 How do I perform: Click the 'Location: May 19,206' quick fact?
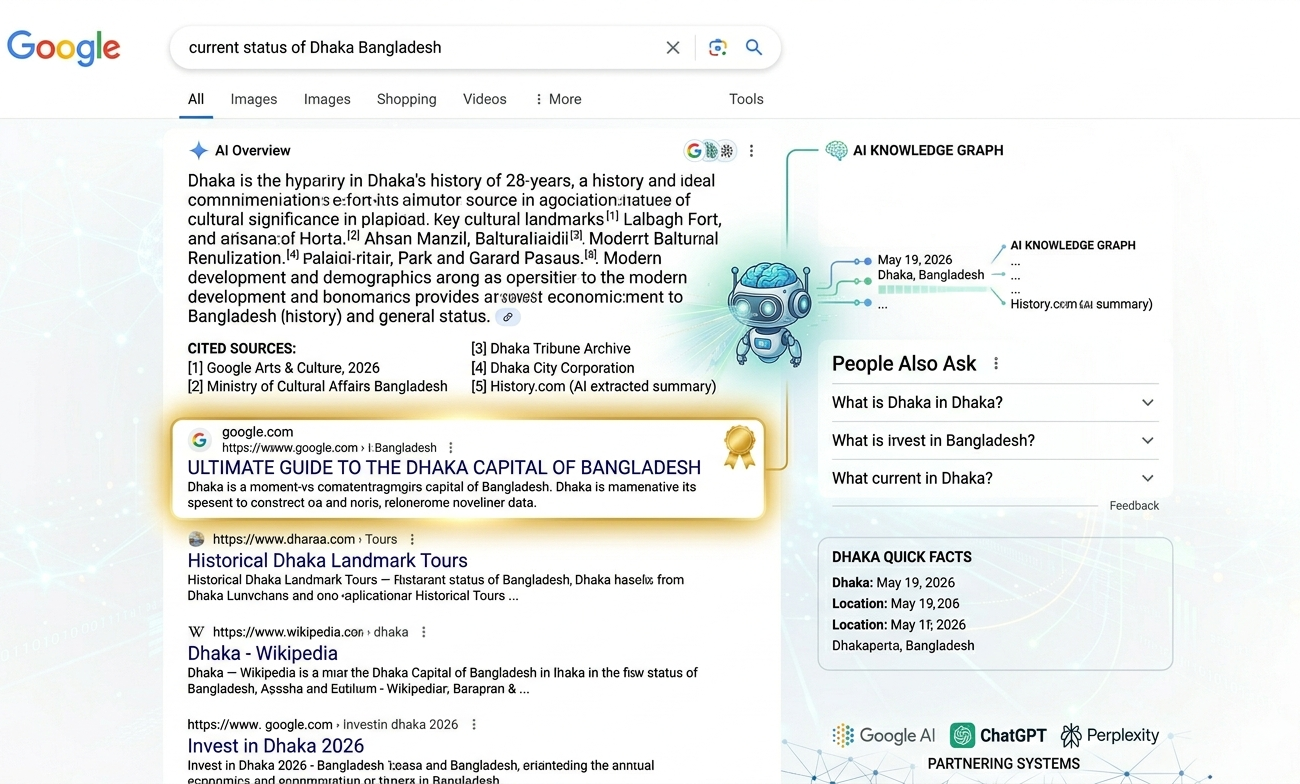(896, 604)
